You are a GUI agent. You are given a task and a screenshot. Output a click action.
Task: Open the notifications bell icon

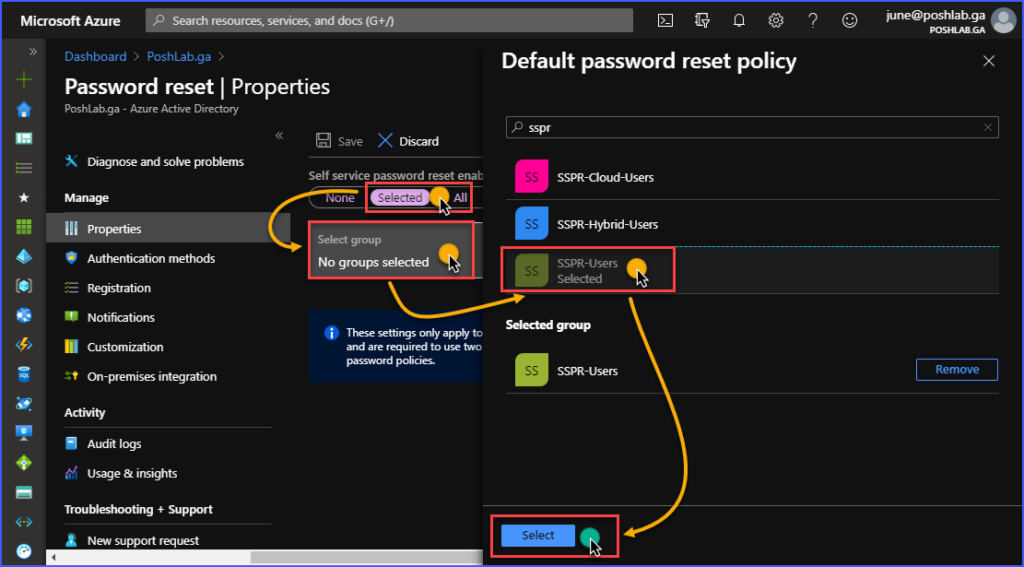pyautogui.click(x=739, y=20)
